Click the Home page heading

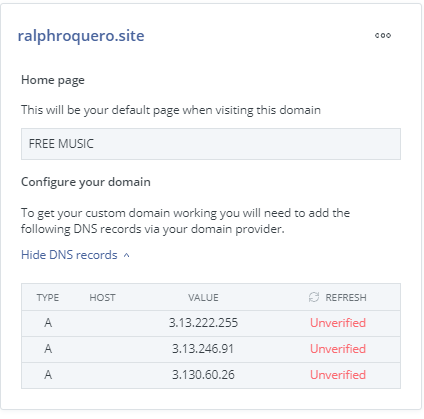53,80
